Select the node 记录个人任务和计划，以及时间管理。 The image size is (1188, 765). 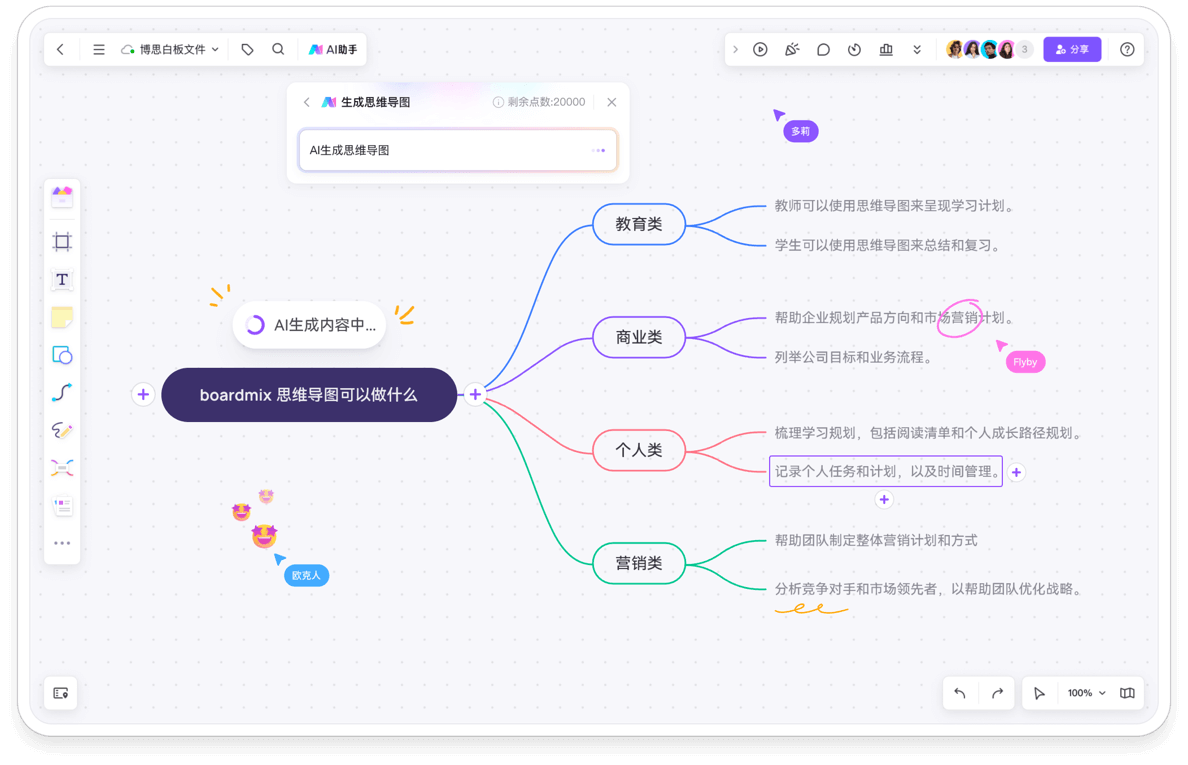click(886, 471)
